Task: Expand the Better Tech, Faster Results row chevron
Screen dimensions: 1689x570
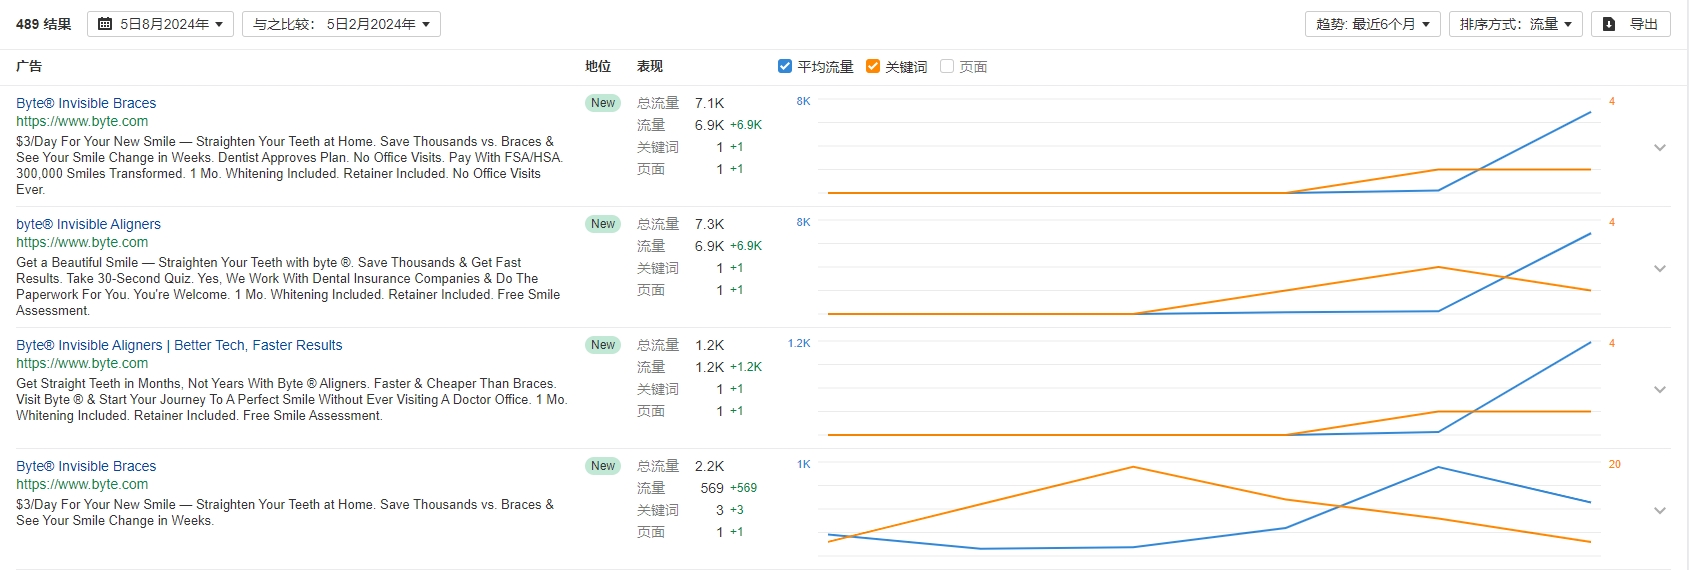Action: pos(1660,389)
